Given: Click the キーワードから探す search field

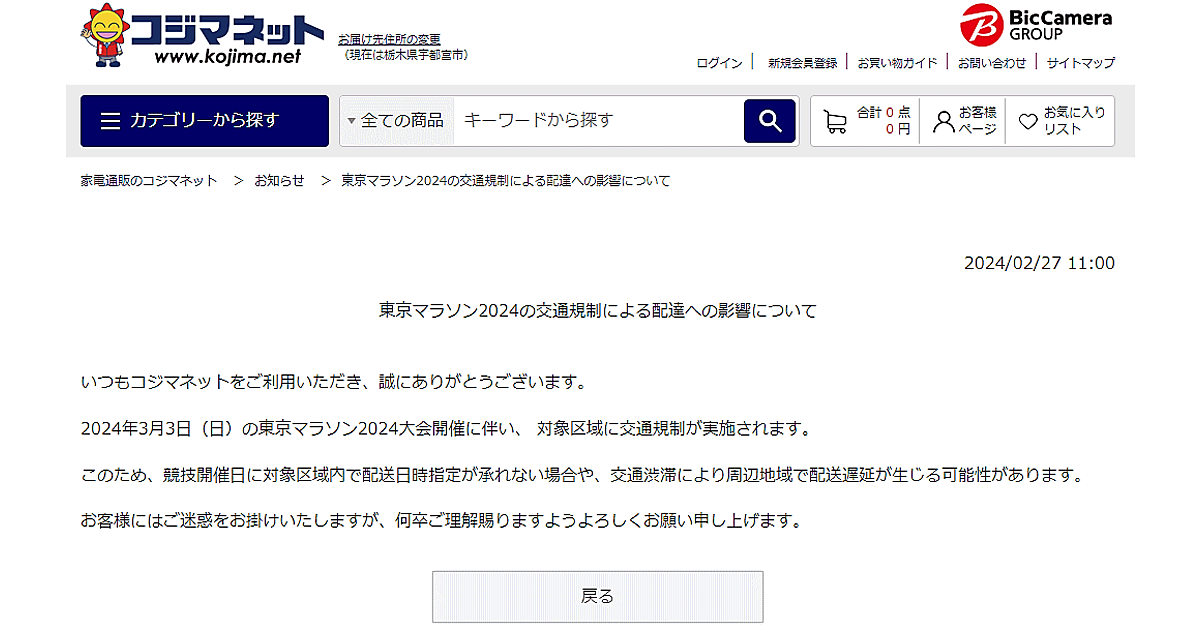Looking at the screenshot, I should 598,121.
